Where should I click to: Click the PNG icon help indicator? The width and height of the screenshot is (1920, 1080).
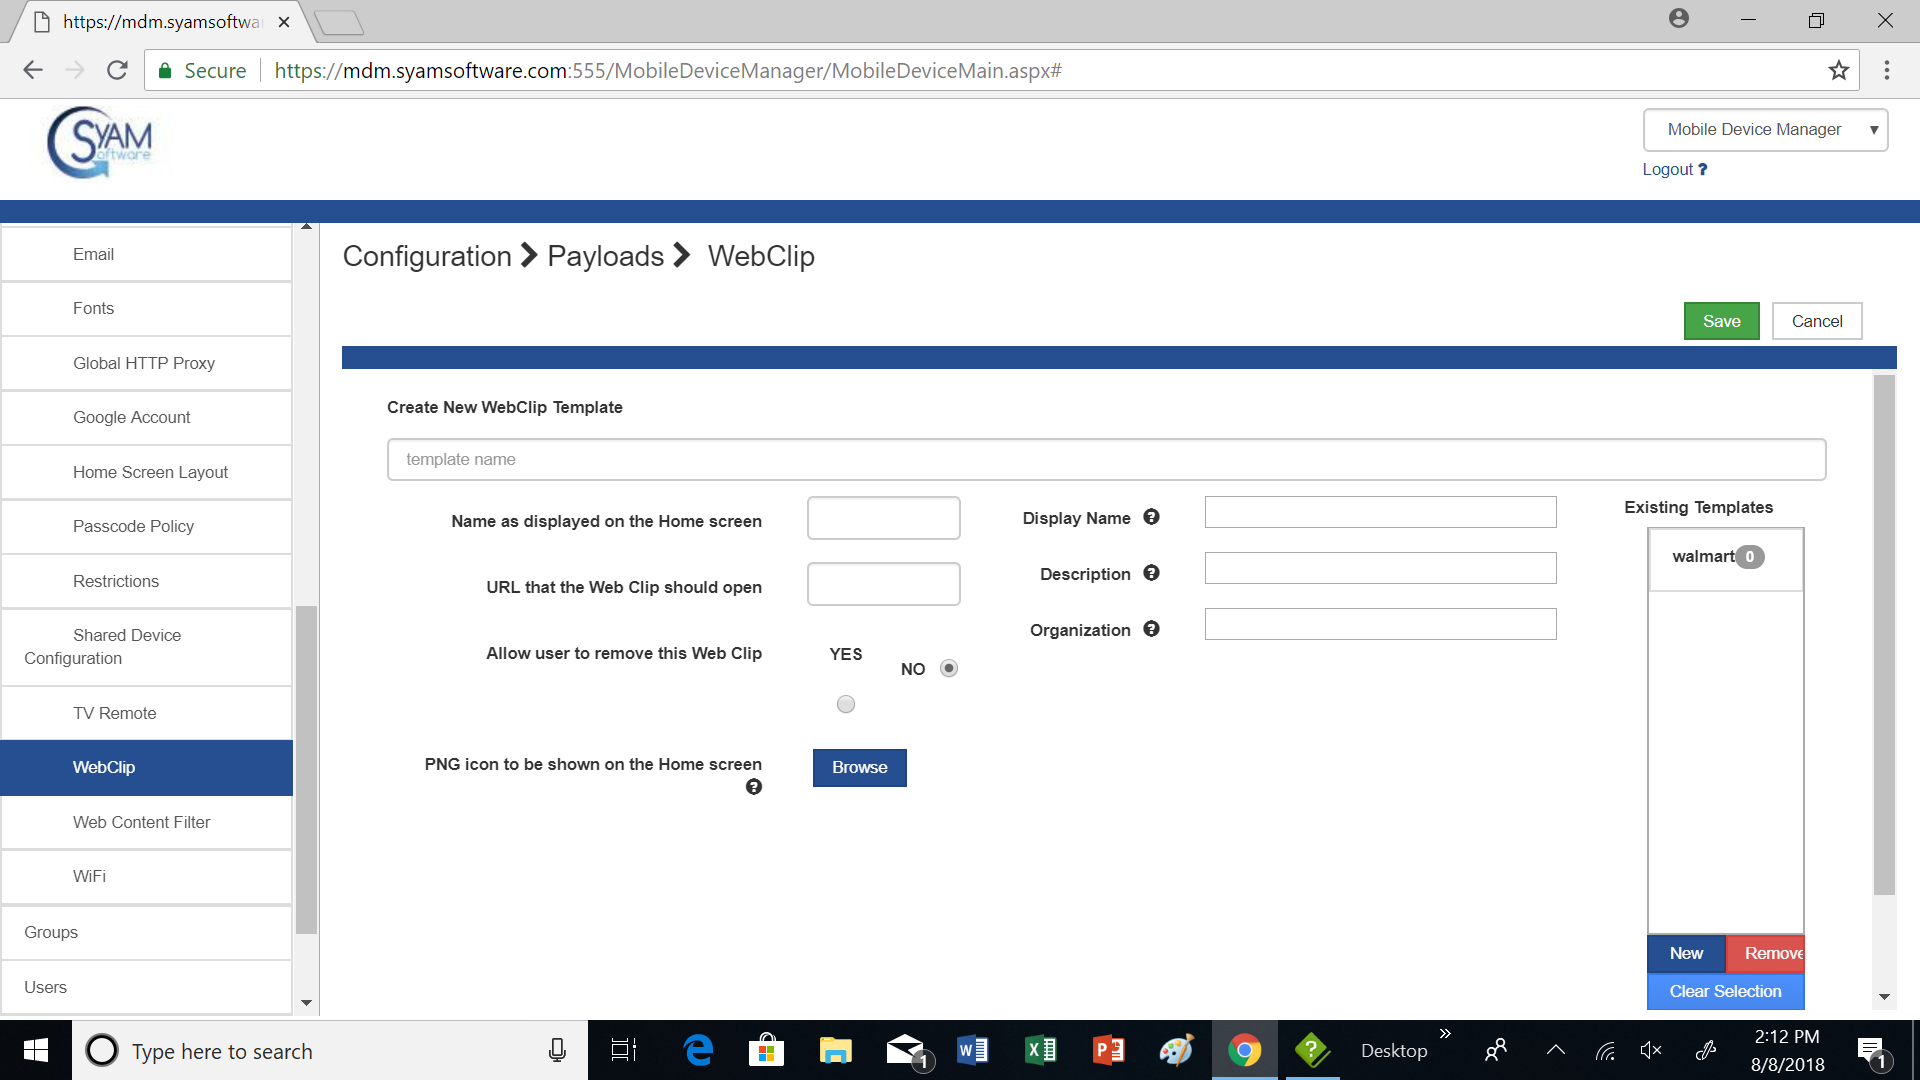pos(754,786)
